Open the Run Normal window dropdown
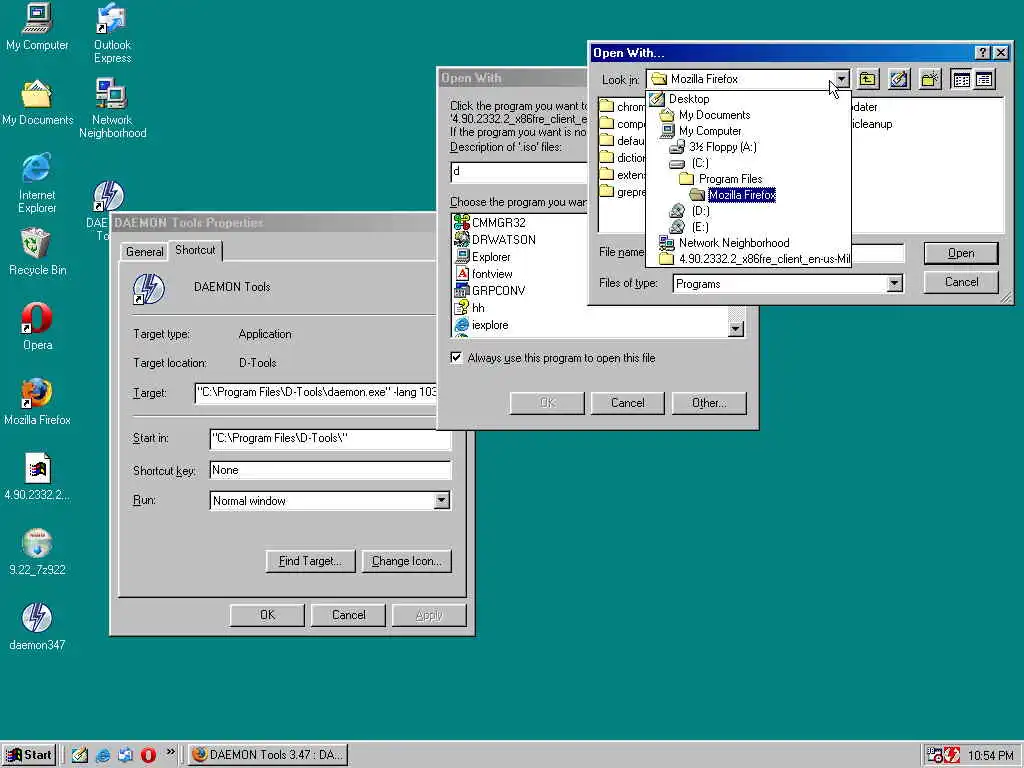Image resolution: width=1024 pixels, height=768 pixels. (441, 500)
